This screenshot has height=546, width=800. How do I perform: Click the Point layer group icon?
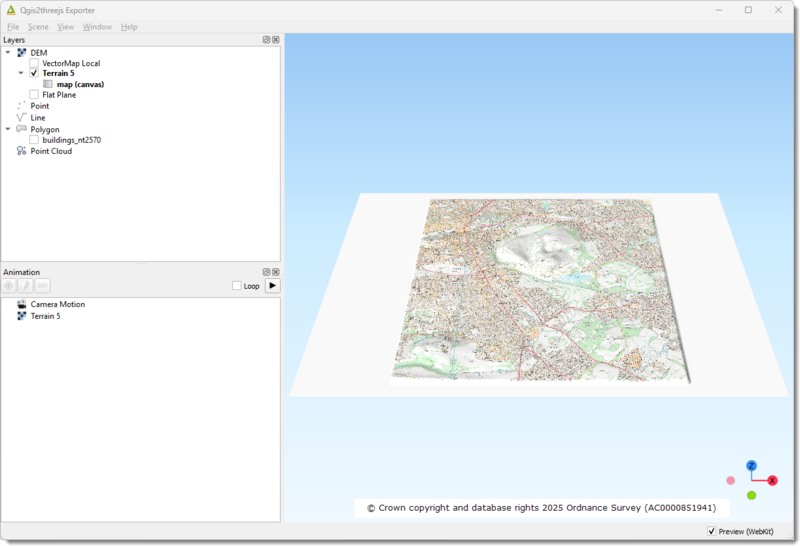point(21,106)
